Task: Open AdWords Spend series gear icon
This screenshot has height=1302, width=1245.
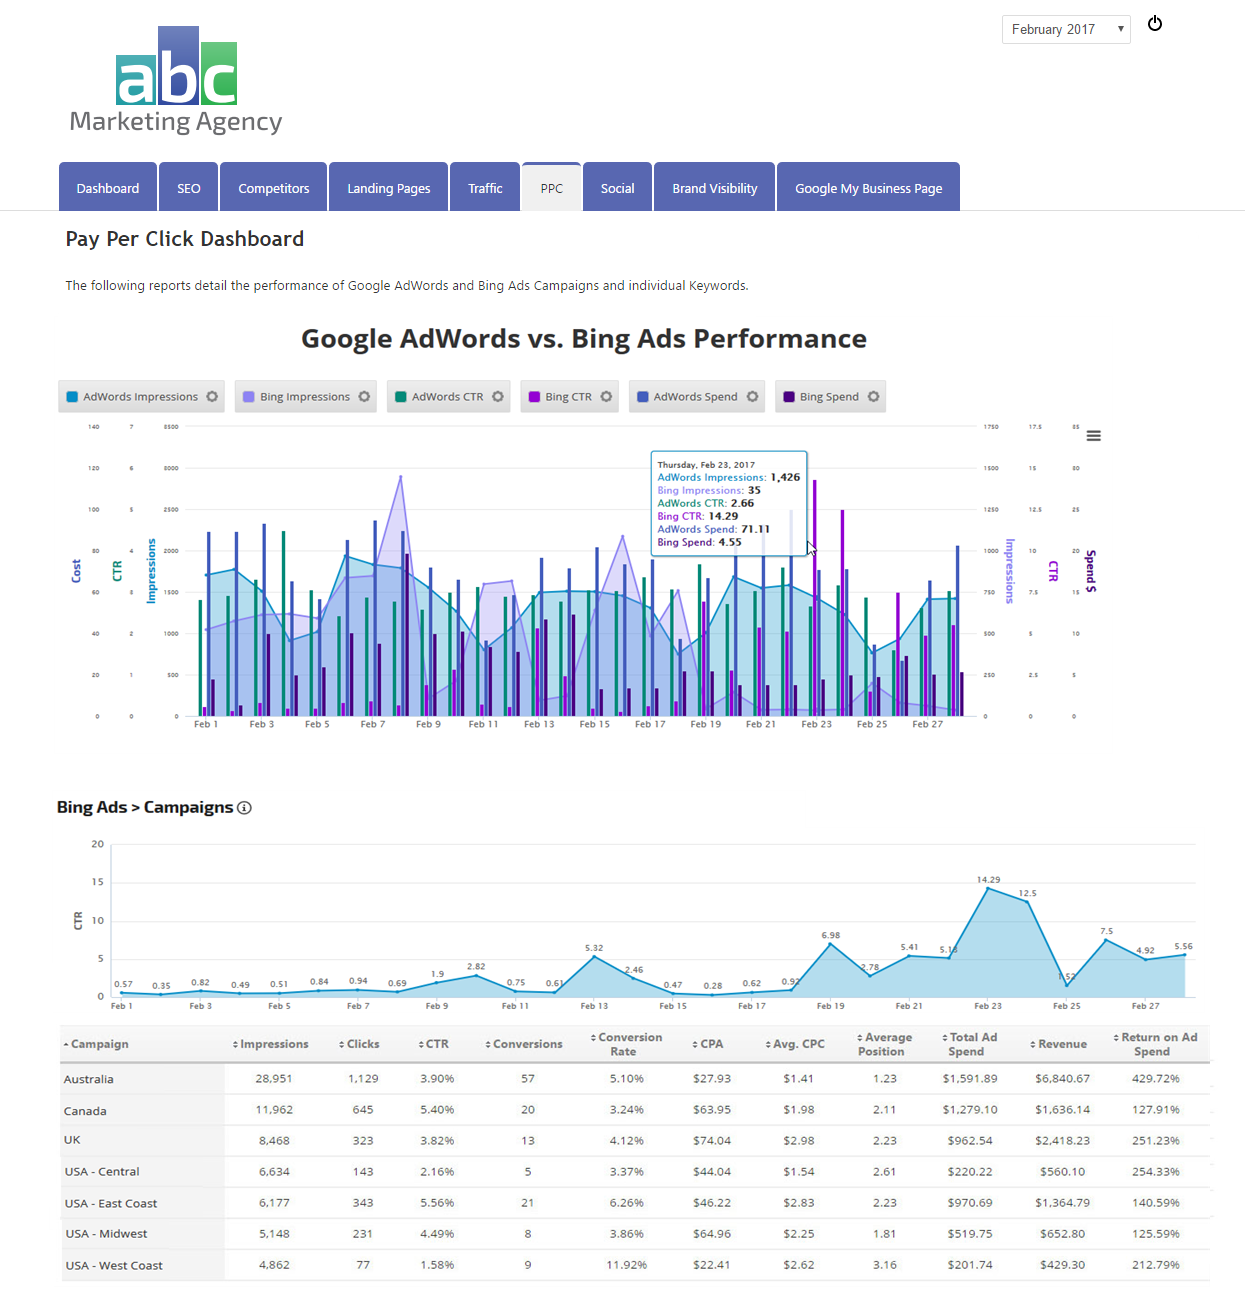Action: coord(752,397)
